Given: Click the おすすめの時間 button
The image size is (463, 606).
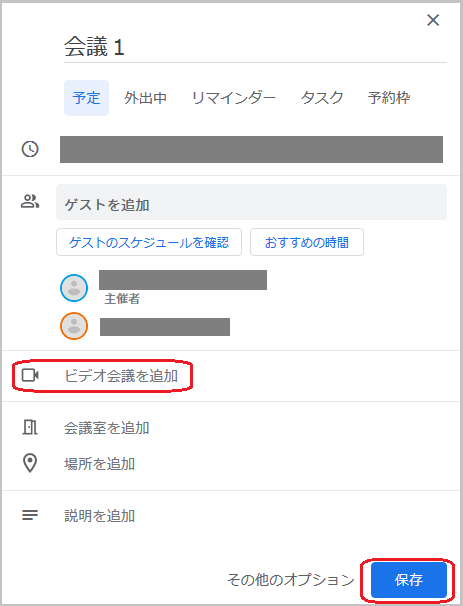Looking at the screenshot, I should (x=307, y=242).
